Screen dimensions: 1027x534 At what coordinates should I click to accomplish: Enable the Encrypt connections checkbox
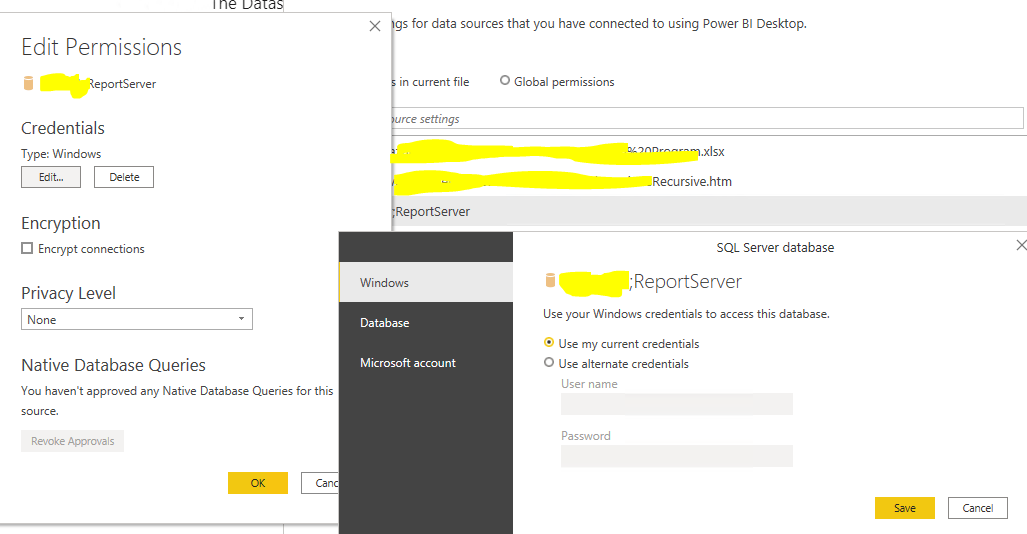(27, 248)
